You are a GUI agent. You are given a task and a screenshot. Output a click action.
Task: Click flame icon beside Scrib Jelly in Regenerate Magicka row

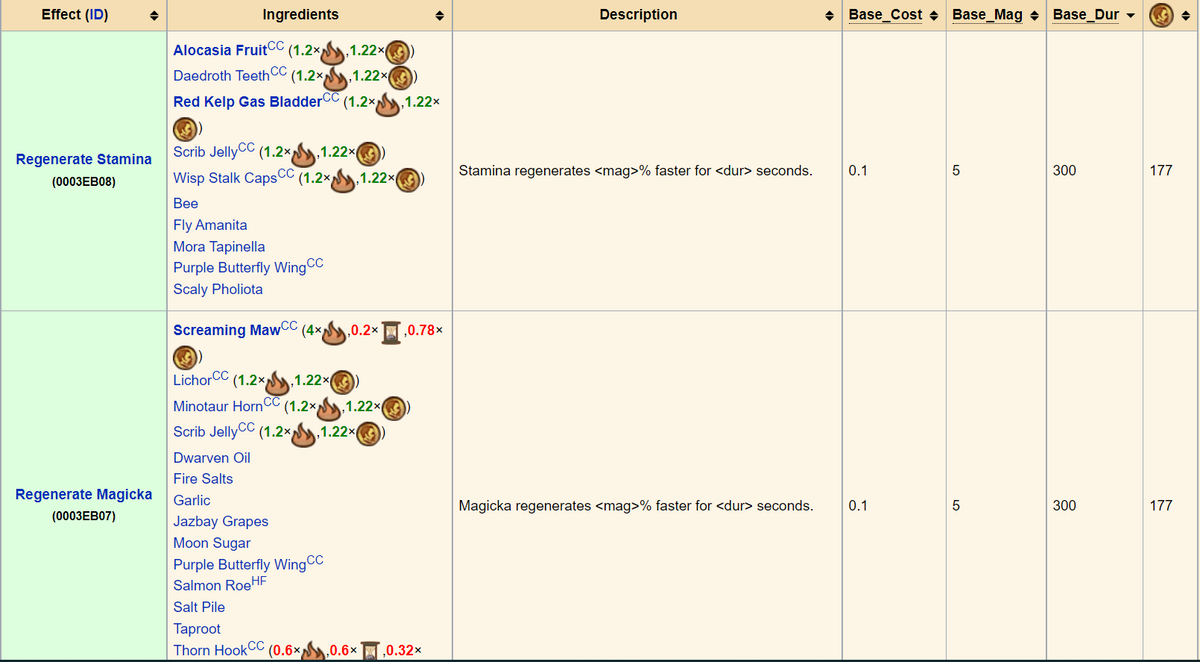point(302,433)
